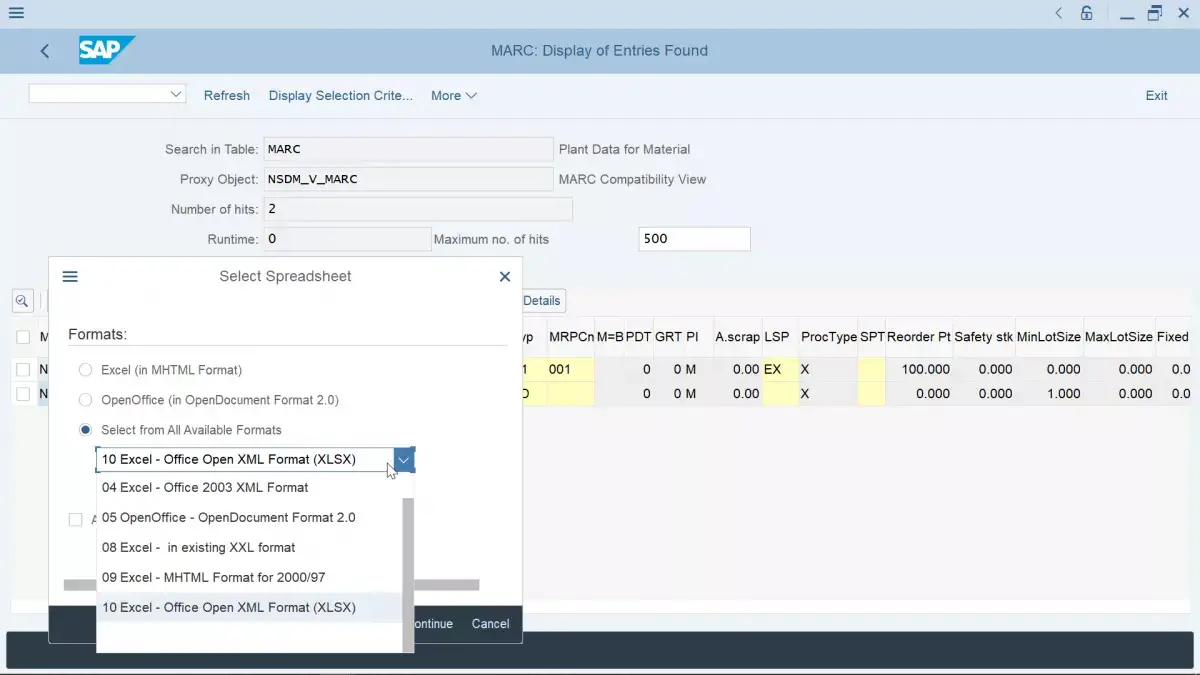Click the unlock padlock icon in the title bar
The image size is (1200, 675).
(1086, 13)
